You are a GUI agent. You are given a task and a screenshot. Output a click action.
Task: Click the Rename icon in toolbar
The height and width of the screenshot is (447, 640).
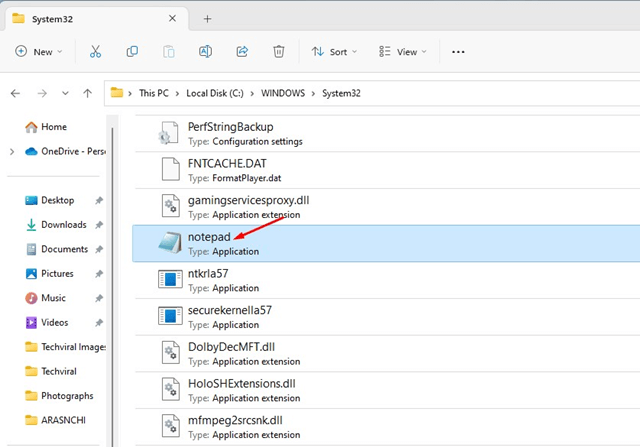coord(205,51)
